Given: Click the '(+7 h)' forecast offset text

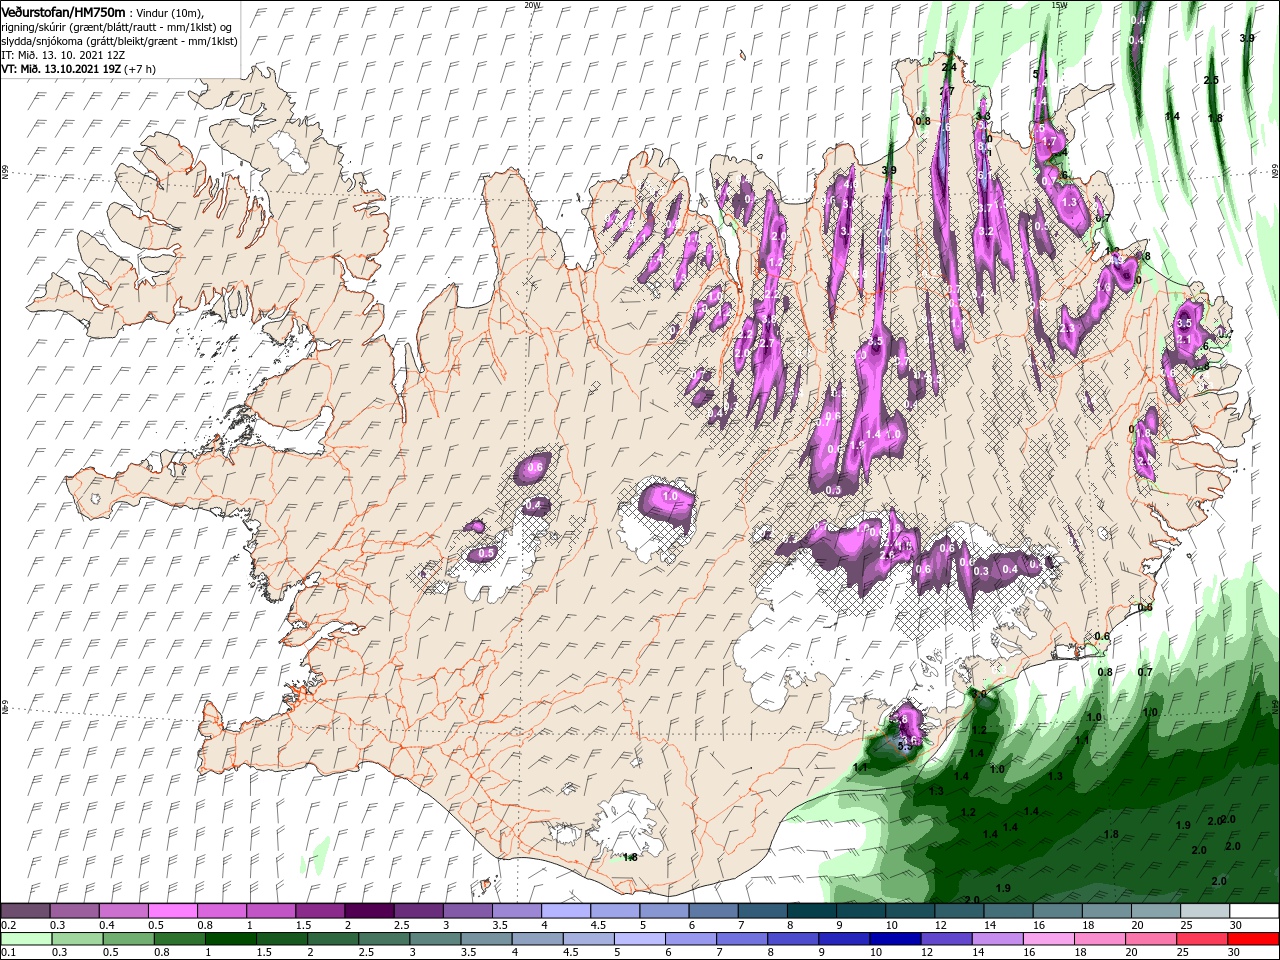Looking at the screenshot, I should [141, 69].
